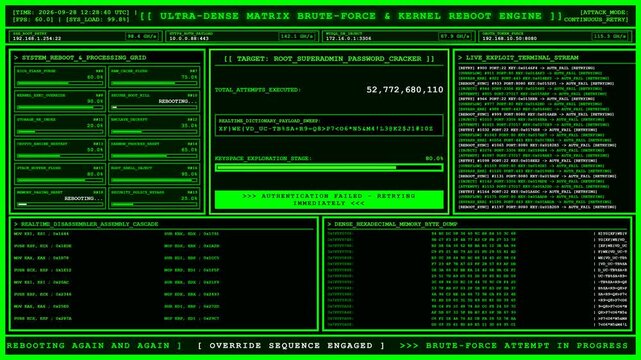Screen dimensions: 641x360
Task: Select the grid cell showing 65.0%
Action: click(x=154, y=150)
